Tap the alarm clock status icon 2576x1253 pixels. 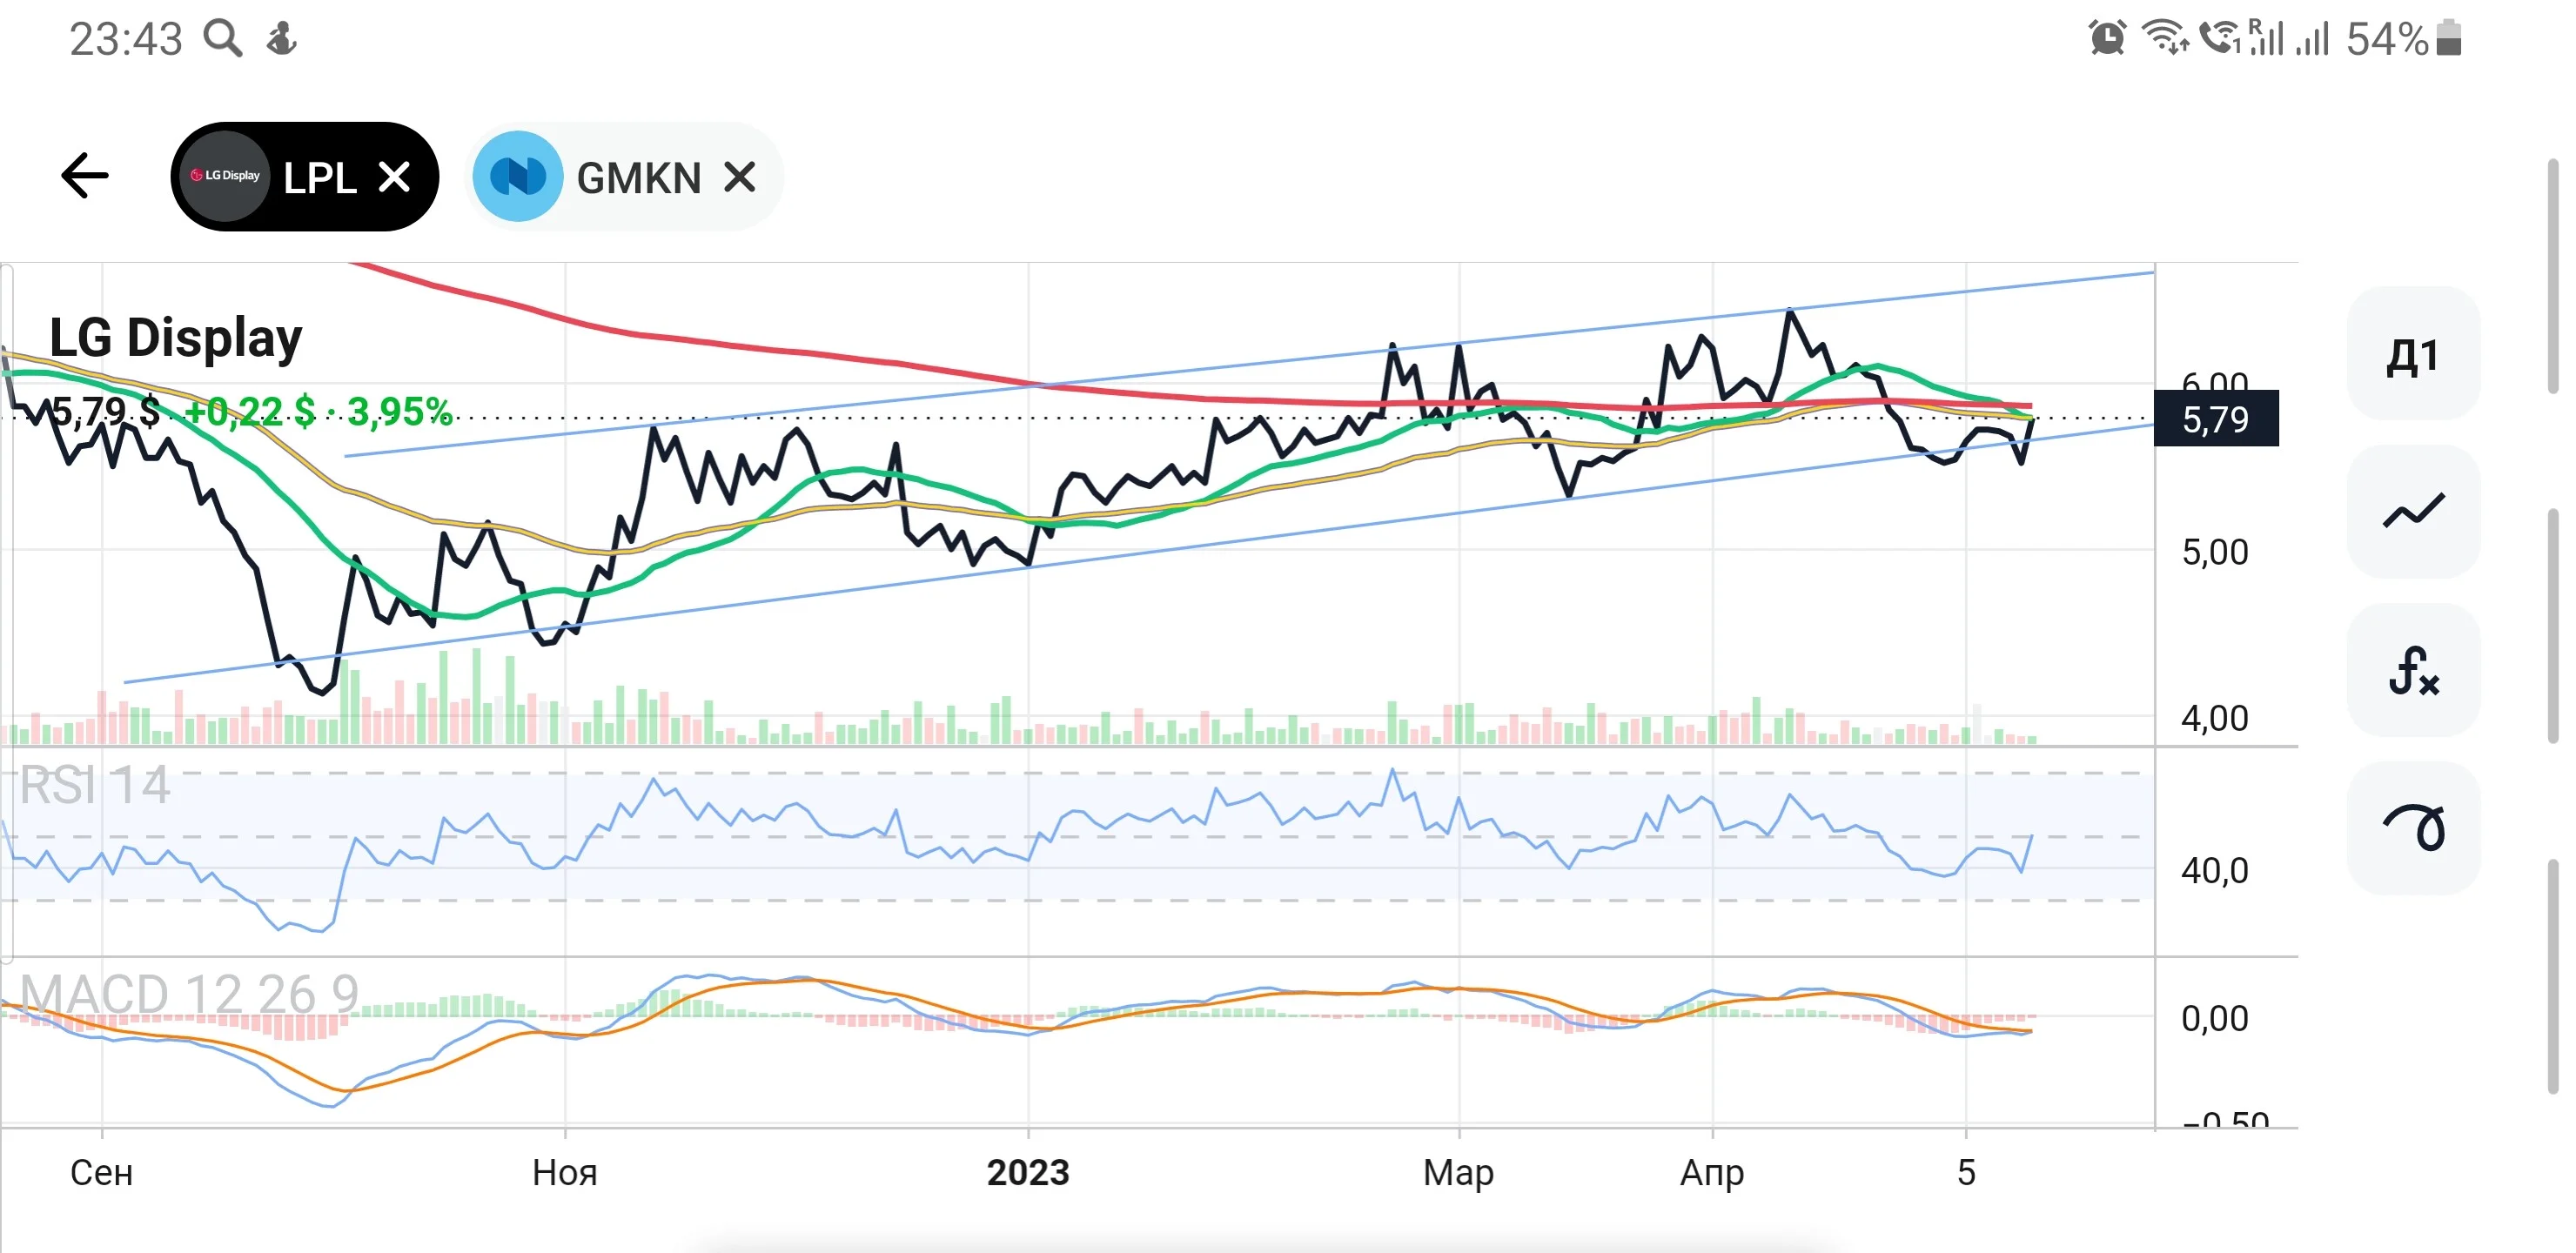click(x=2106, y=38)
